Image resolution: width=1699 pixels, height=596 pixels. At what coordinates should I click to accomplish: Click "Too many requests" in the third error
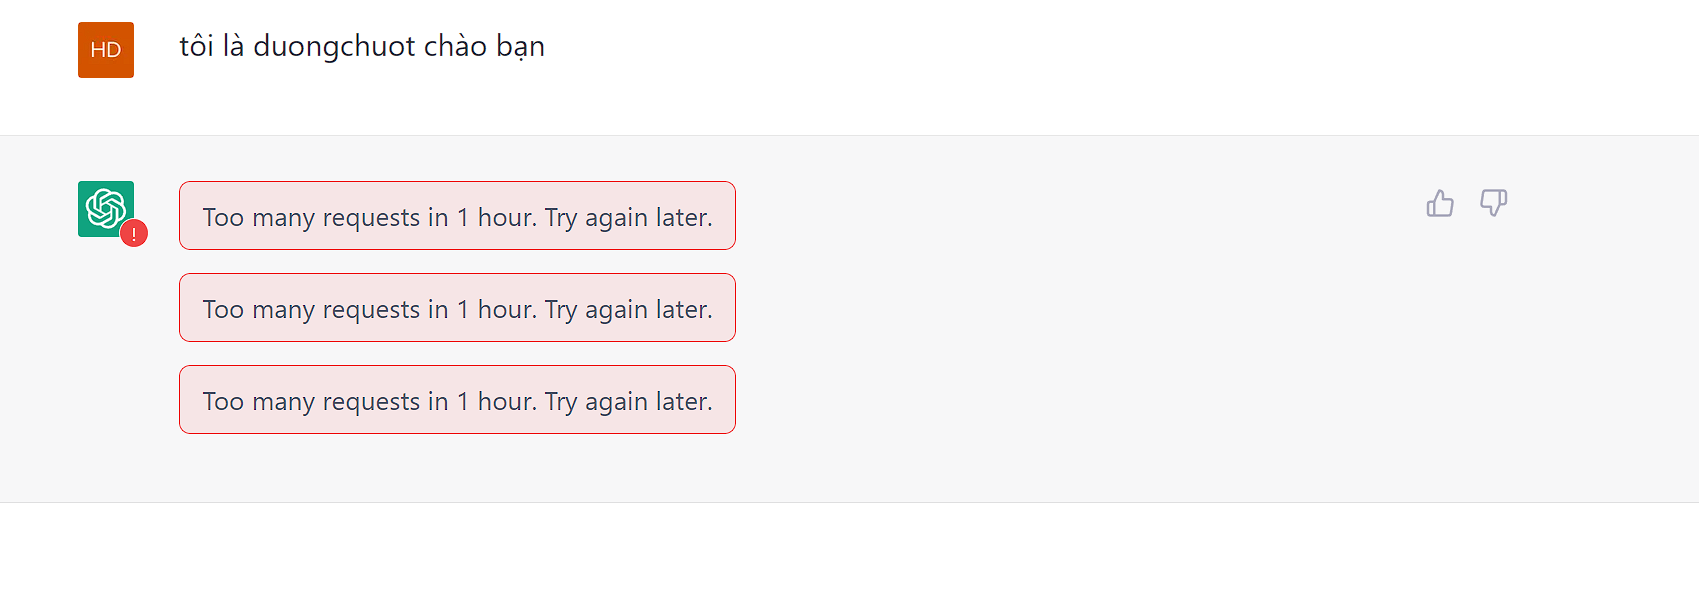[x=311, y=402]
